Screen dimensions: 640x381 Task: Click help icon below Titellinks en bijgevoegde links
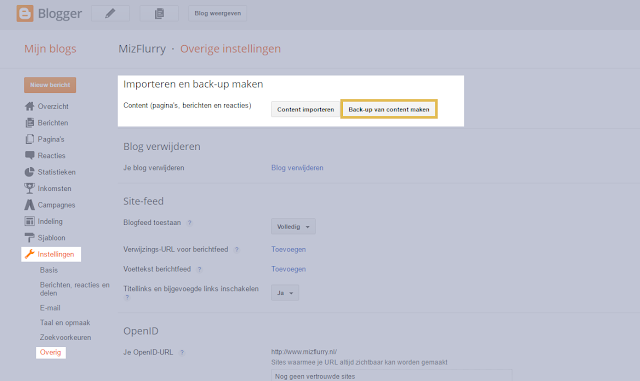point(127,297)
